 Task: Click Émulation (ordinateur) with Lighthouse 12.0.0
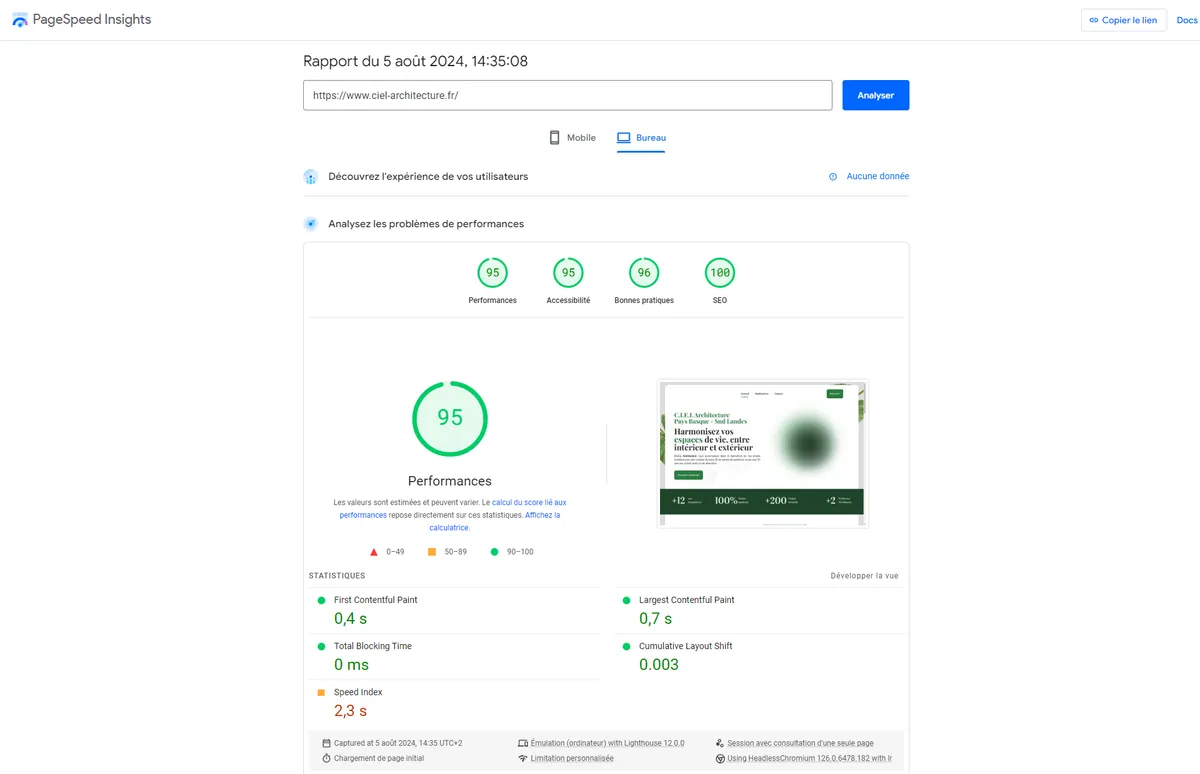[608, 743]
